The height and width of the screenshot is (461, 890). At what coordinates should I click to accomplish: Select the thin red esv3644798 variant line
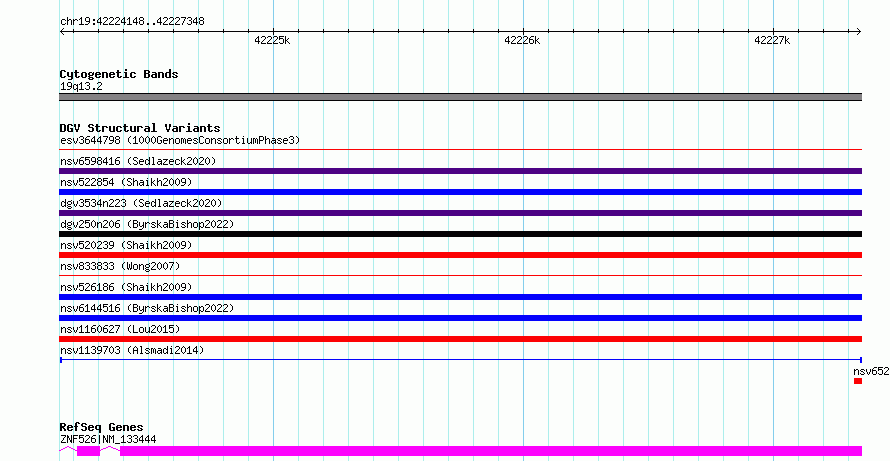click(x=461, y=150)
